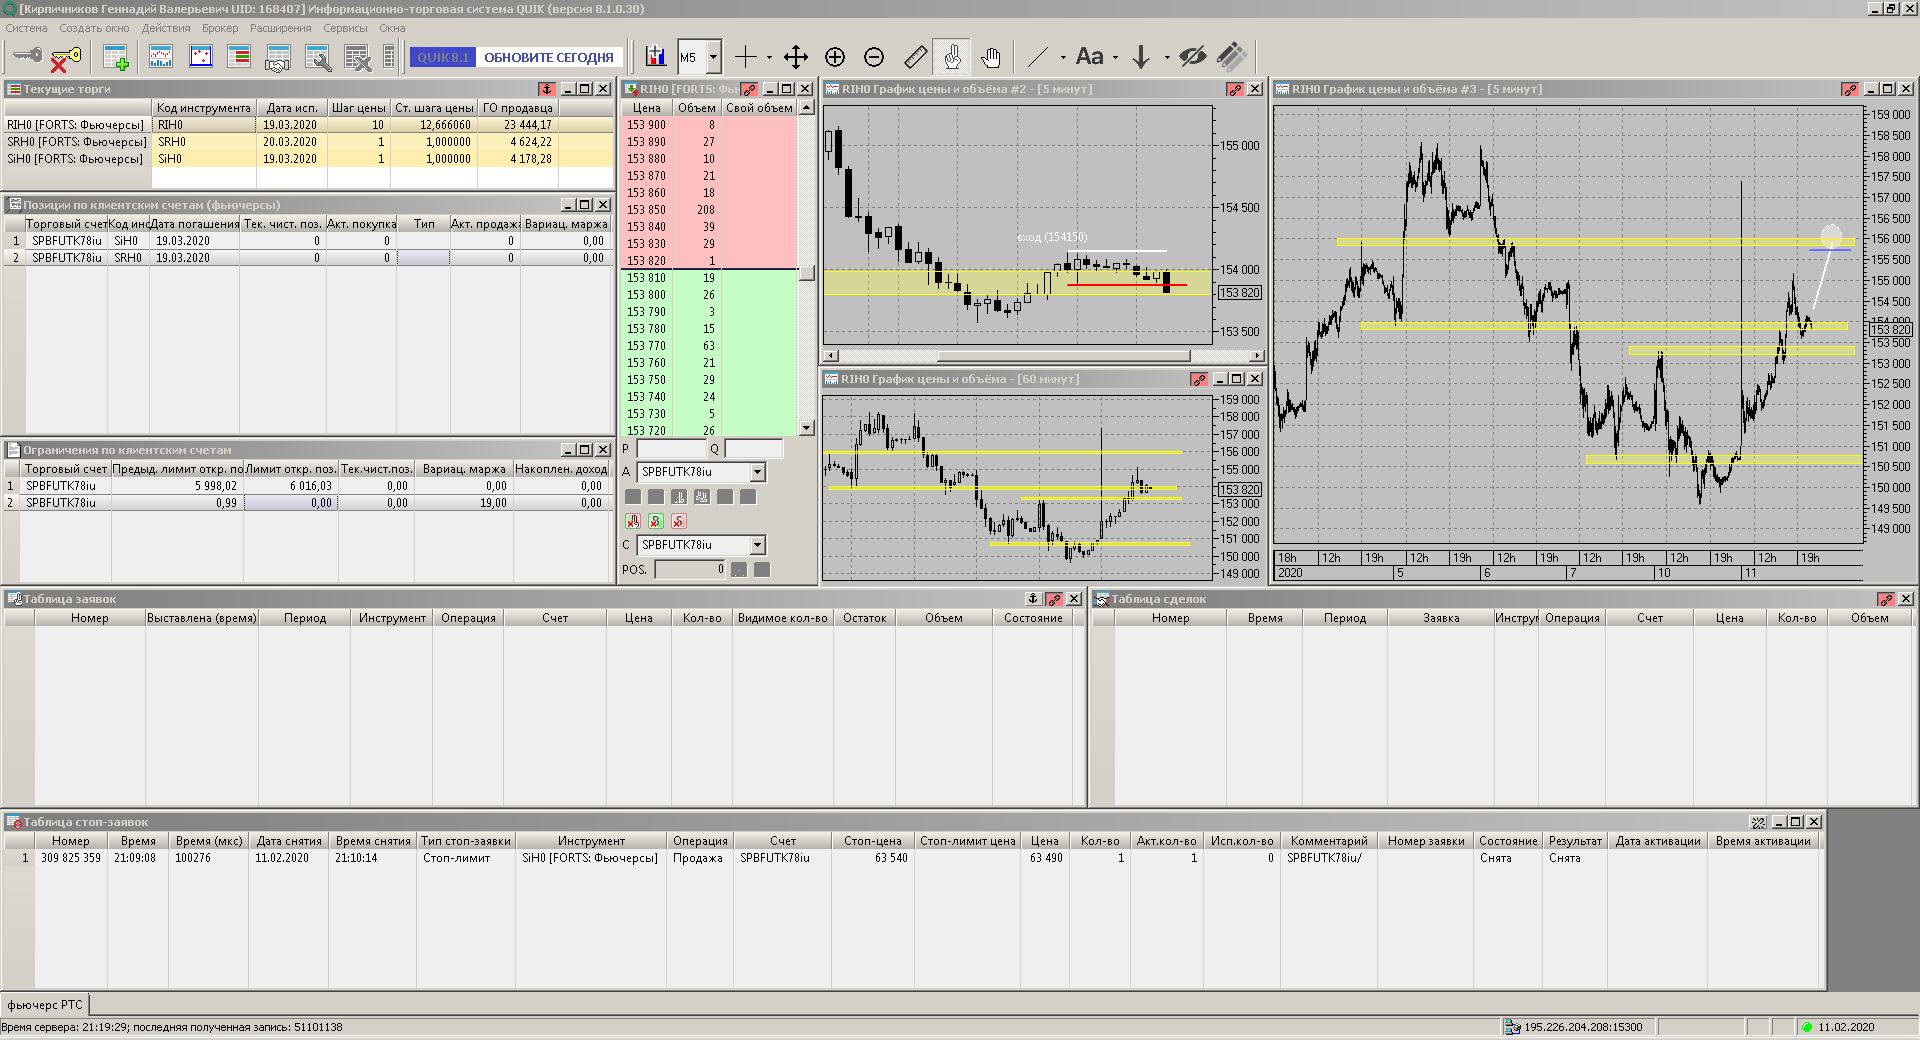Viewport: 1920px width, 1040px height.
Task: Click the disconnect key icon with red X
Action: pyautogui.click(x=65, y=58)
